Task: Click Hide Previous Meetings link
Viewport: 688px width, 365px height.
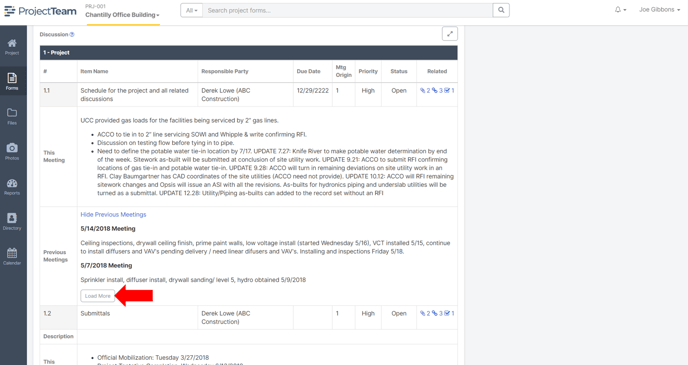Action: click(113, 215)
